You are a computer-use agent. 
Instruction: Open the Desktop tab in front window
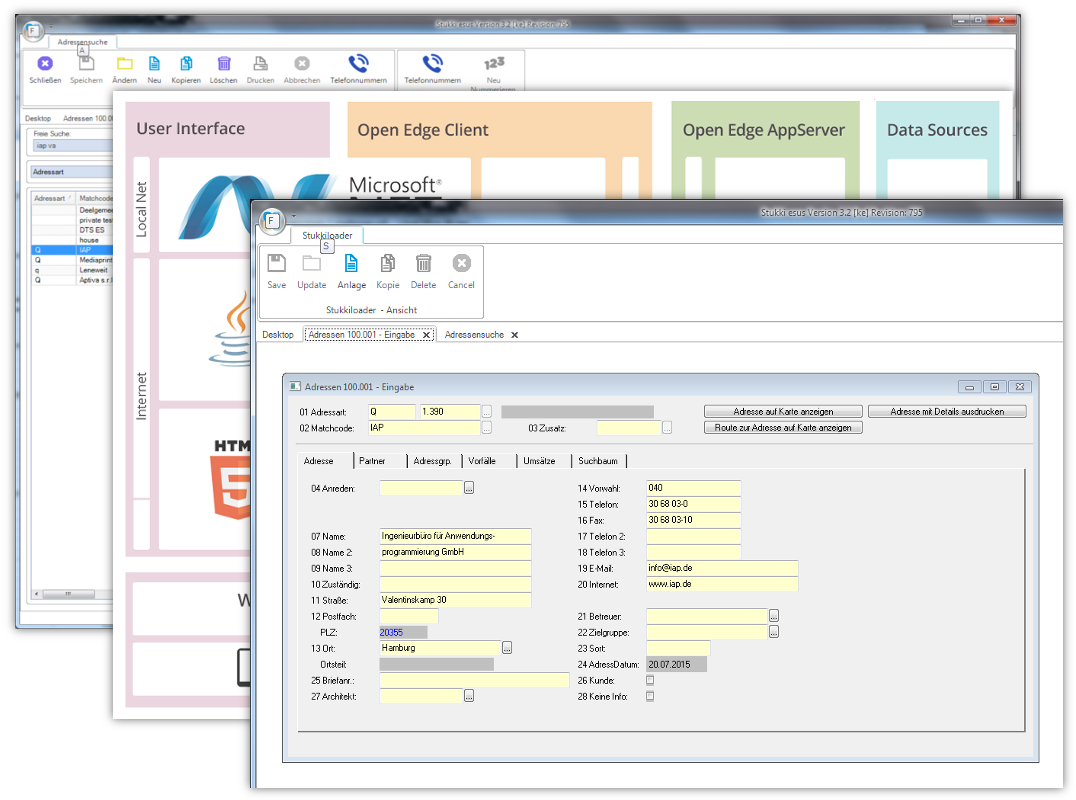[x=278, y=335]
